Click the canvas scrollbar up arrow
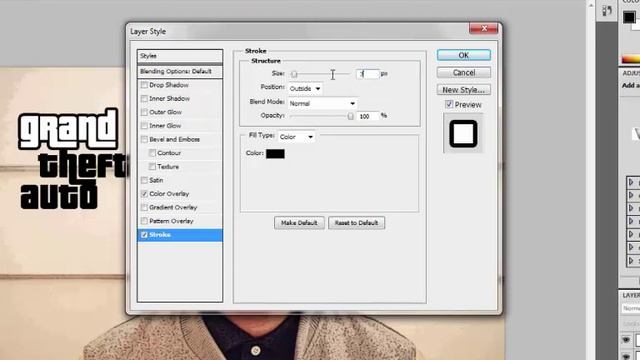Image resolution: width=640 pixels, height=360 pixels. [591, 5]
